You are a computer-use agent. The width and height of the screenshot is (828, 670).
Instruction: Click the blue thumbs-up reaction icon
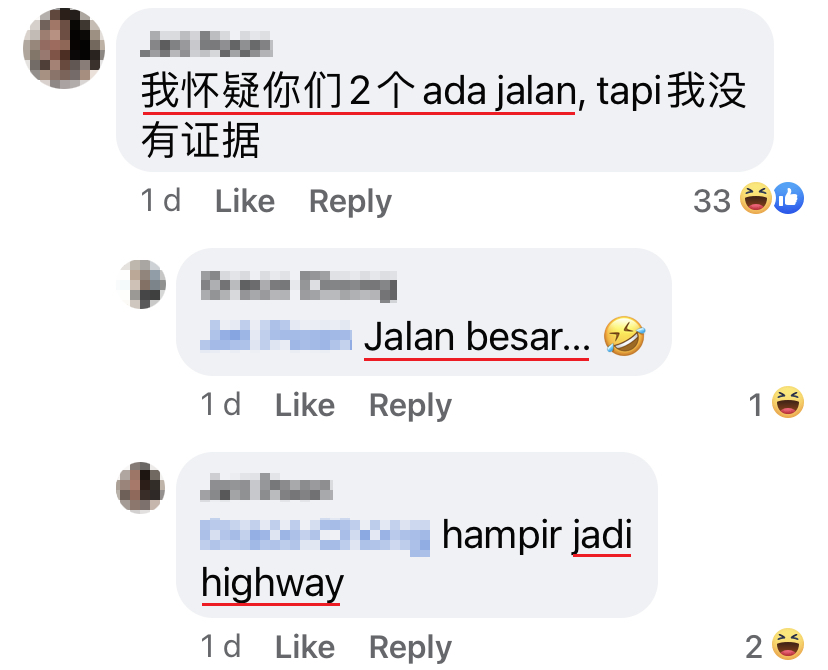[788, 199]
